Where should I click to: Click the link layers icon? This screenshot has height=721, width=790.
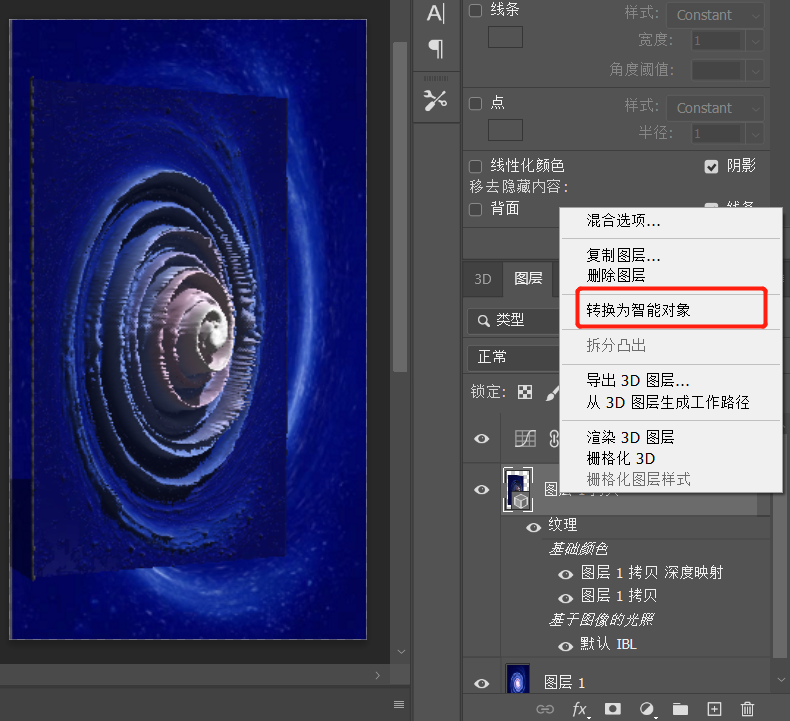pyautogui.click(x=545, y=709)
